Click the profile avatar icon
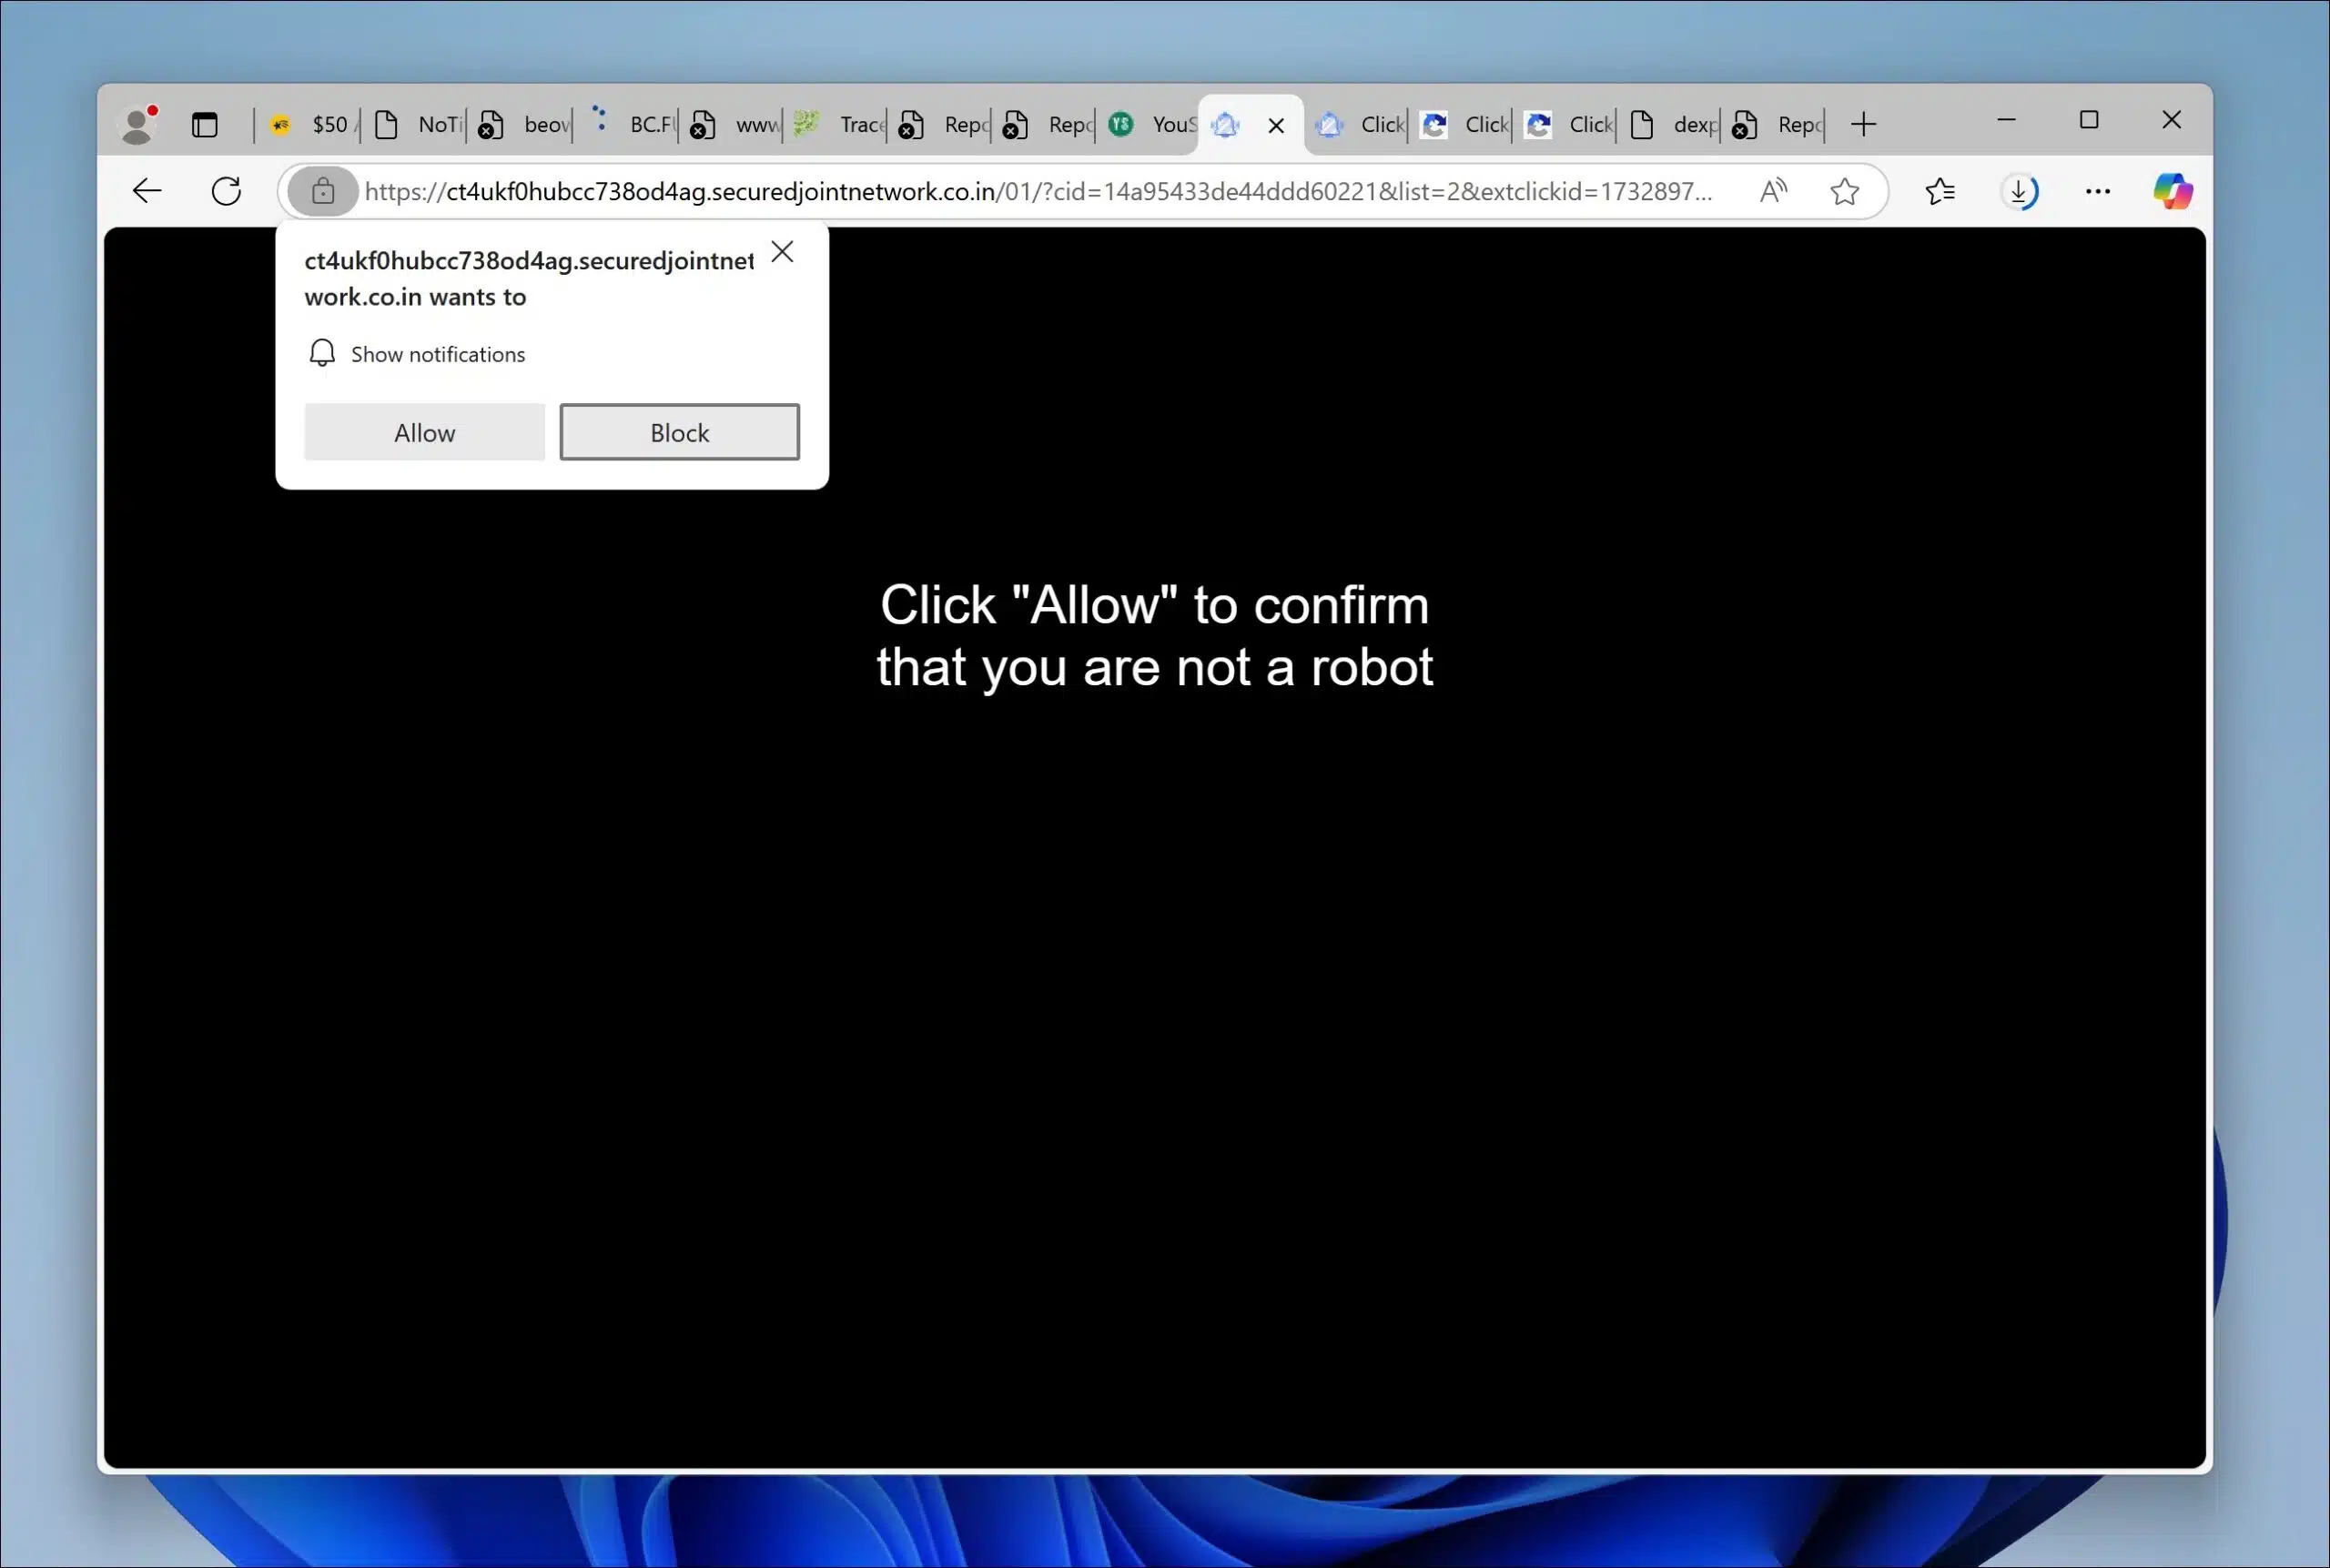The width and height of the screenshot is (2330, 1568). 137,125
